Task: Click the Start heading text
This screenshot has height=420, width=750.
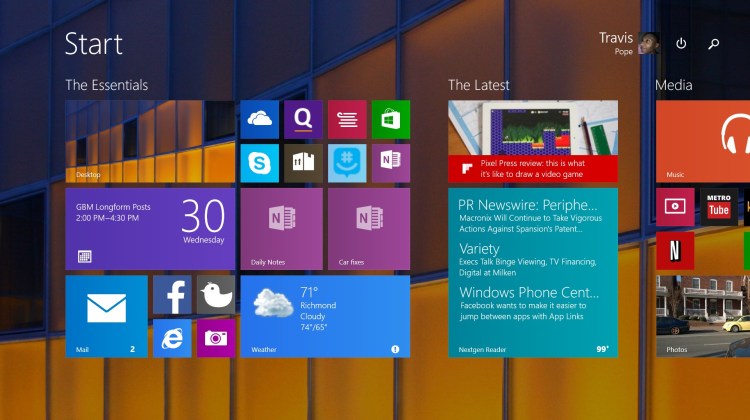Action: 94,44
